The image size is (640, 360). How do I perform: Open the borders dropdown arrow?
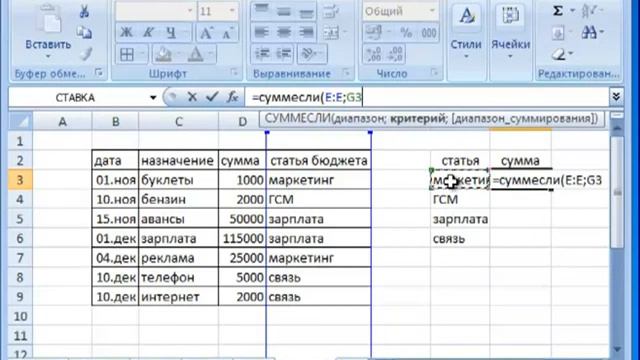coord(142,54)
